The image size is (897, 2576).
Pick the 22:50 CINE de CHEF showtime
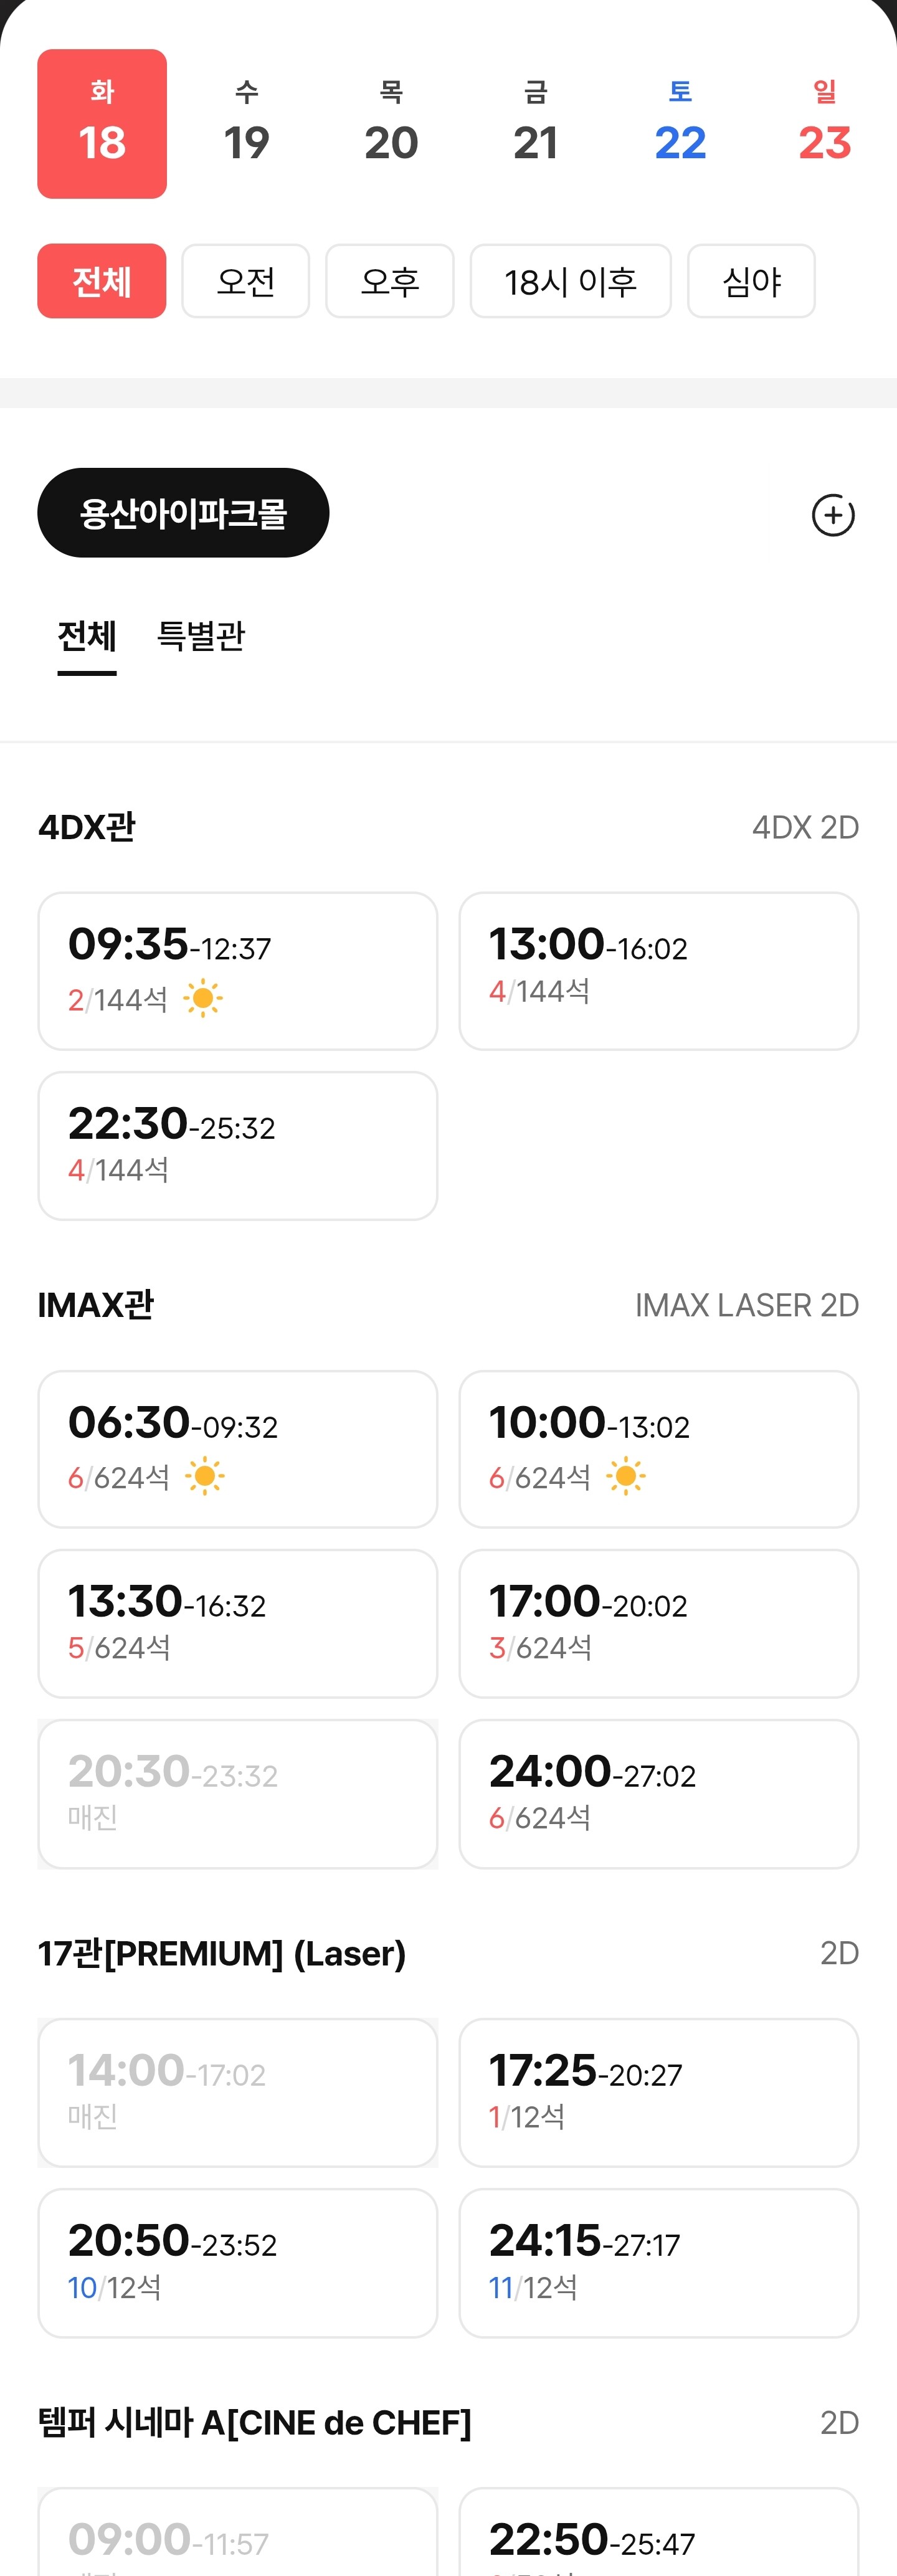click(658, 2532)
